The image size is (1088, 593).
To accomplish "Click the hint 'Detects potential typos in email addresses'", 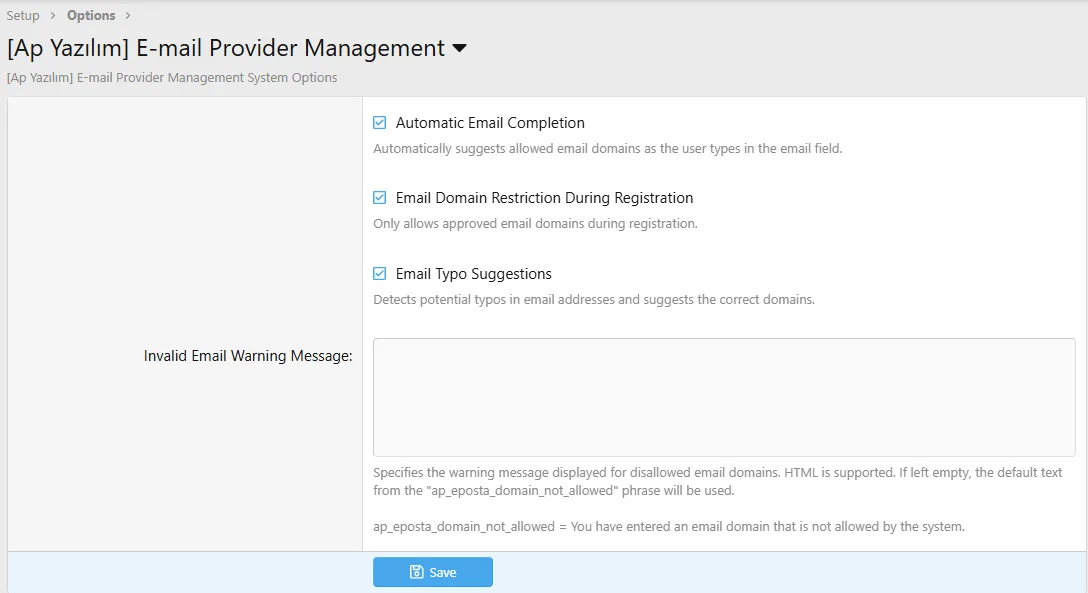I will (x=594, y=300).
